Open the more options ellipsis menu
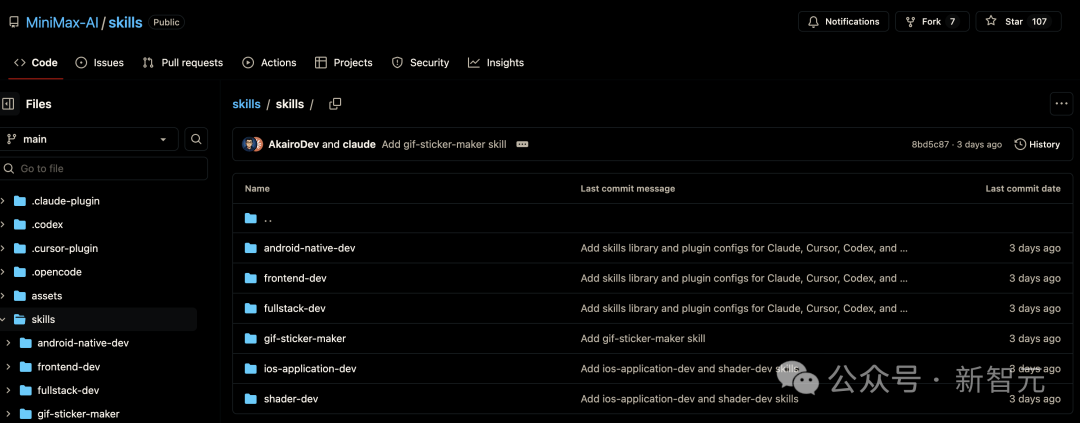This screenshot has height=423, width=1080. (x=1061, y=103)
